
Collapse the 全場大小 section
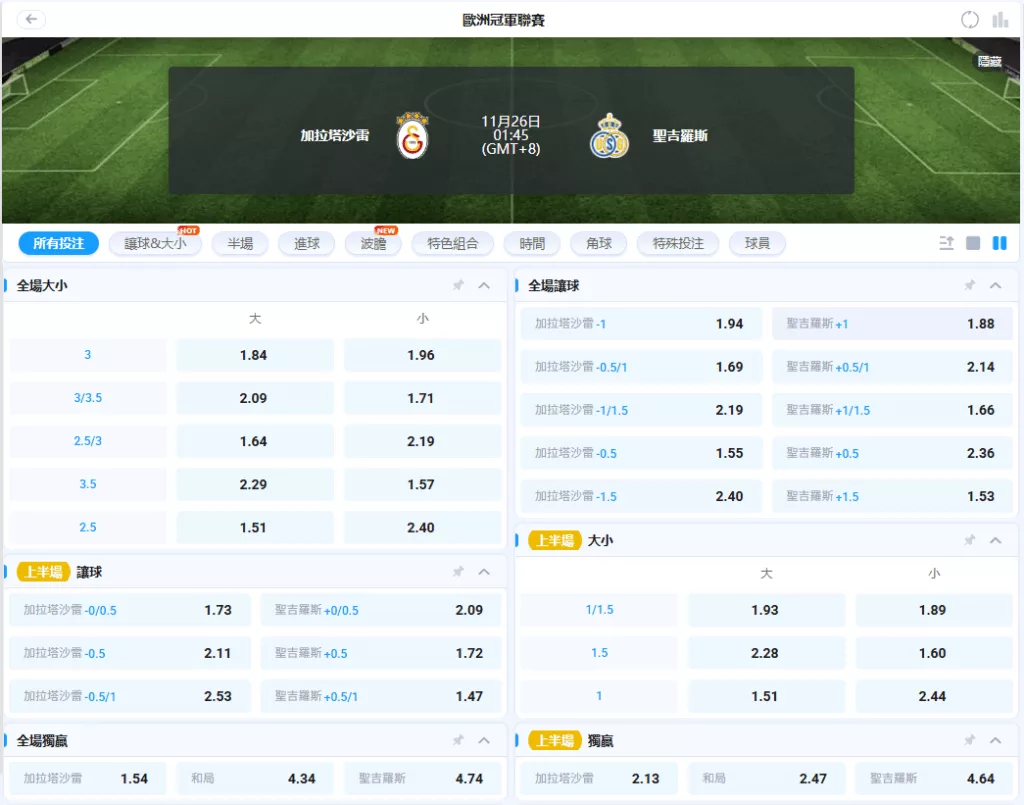click(484, 285)
